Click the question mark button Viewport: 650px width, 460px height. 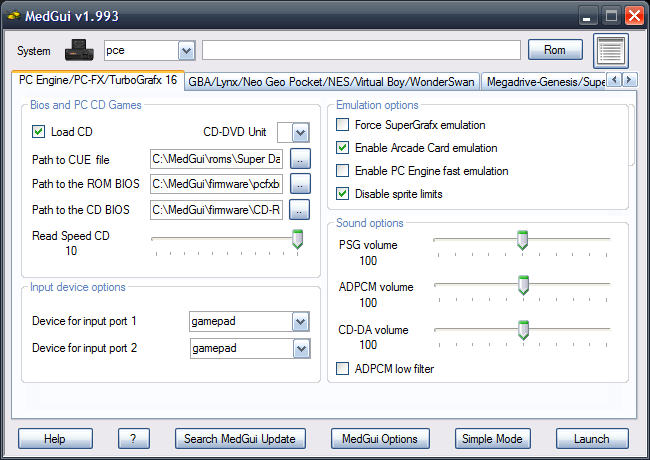click(x=133, y=439)
